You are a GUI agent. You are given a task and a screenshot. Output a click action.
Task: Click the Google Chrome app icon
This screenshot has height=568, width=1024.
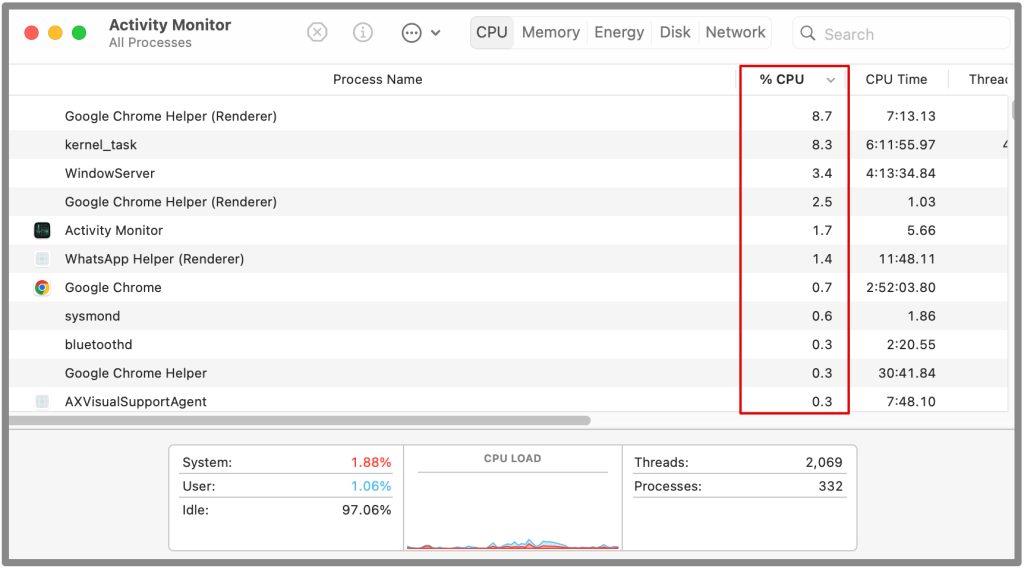(42, 287)
